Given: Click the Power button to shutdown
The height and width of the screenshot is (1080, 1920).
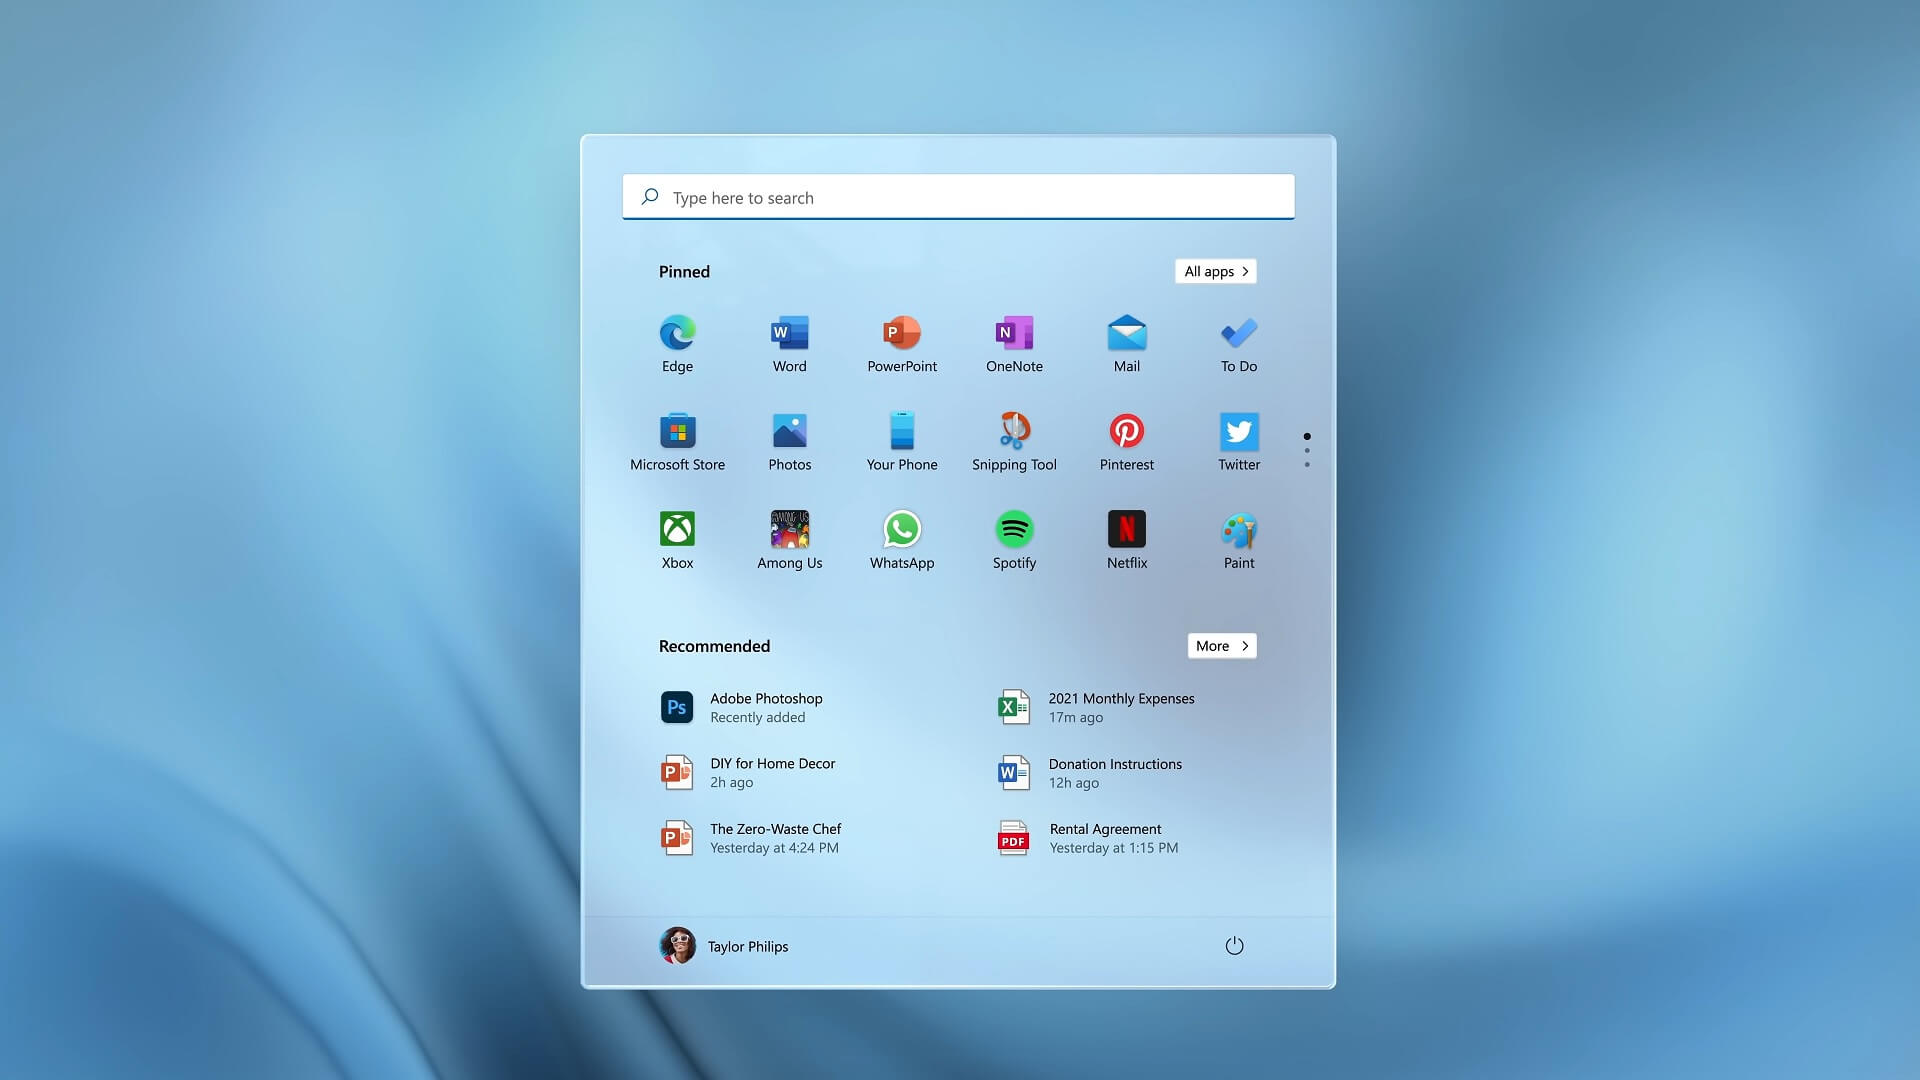Looking at the screenshot, I should 1233,947.
